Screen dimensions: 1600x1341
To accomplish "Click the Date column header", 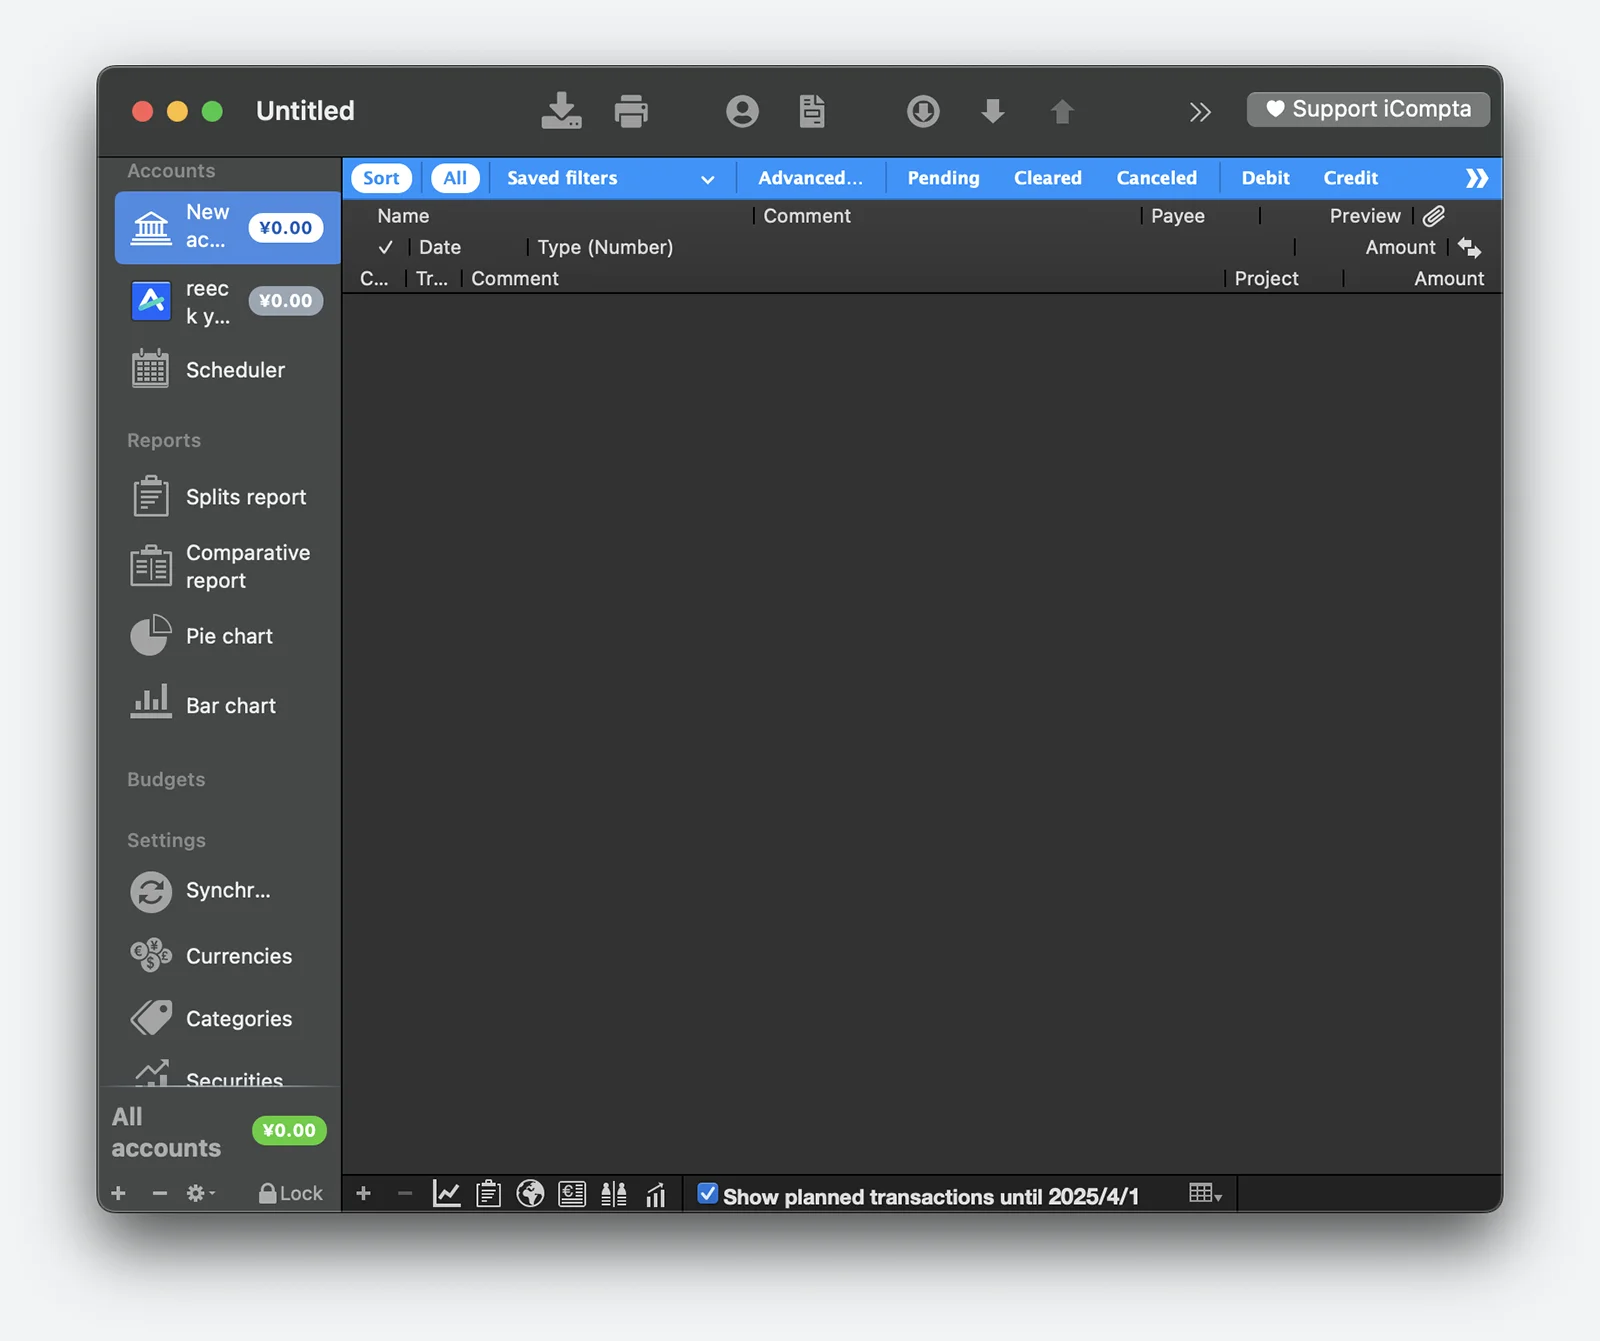I will click(x=440, y=247).
